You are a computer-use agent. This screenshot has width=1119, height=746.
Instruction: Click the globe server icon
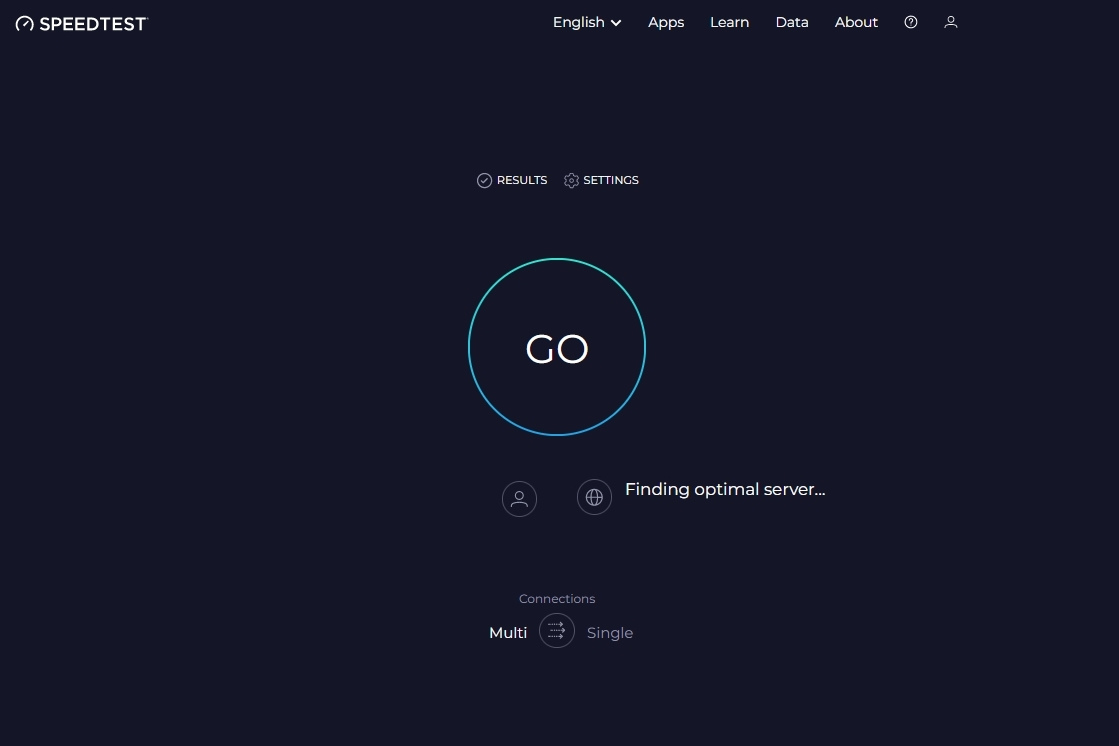[x=594, y=497]
